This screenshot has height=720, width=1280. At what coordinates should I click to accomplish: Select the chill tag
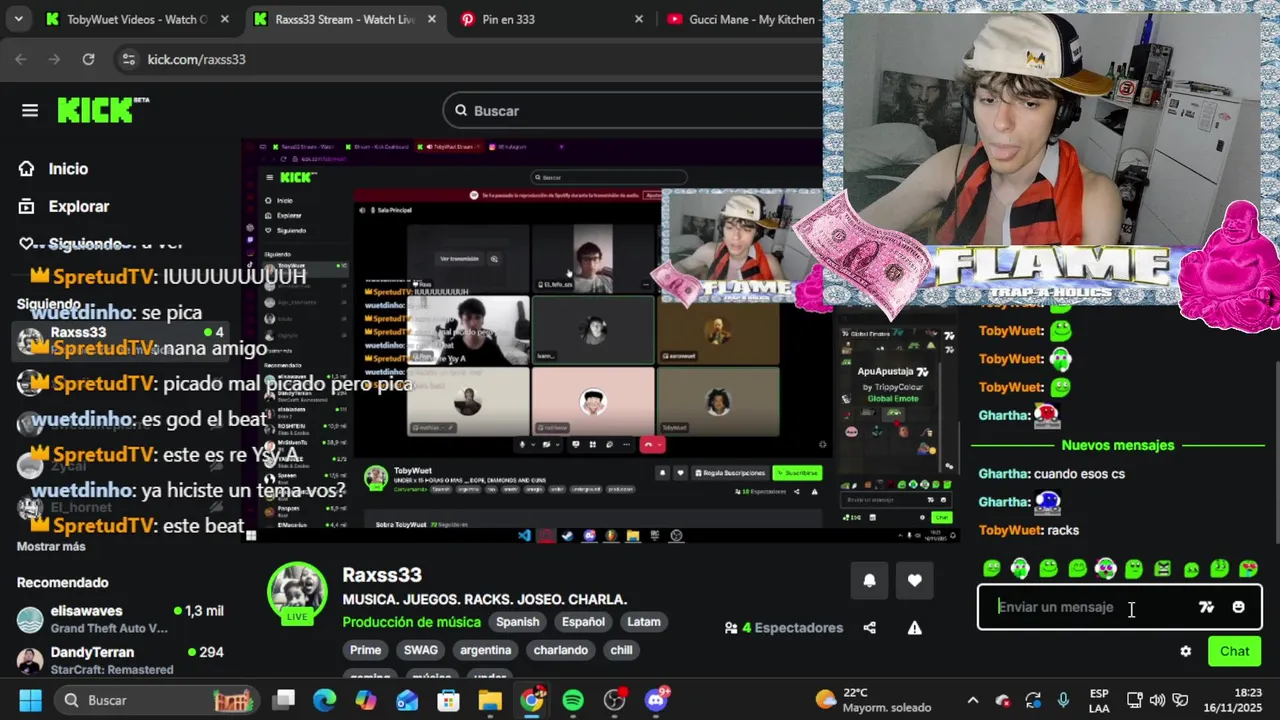coord(621,650)
